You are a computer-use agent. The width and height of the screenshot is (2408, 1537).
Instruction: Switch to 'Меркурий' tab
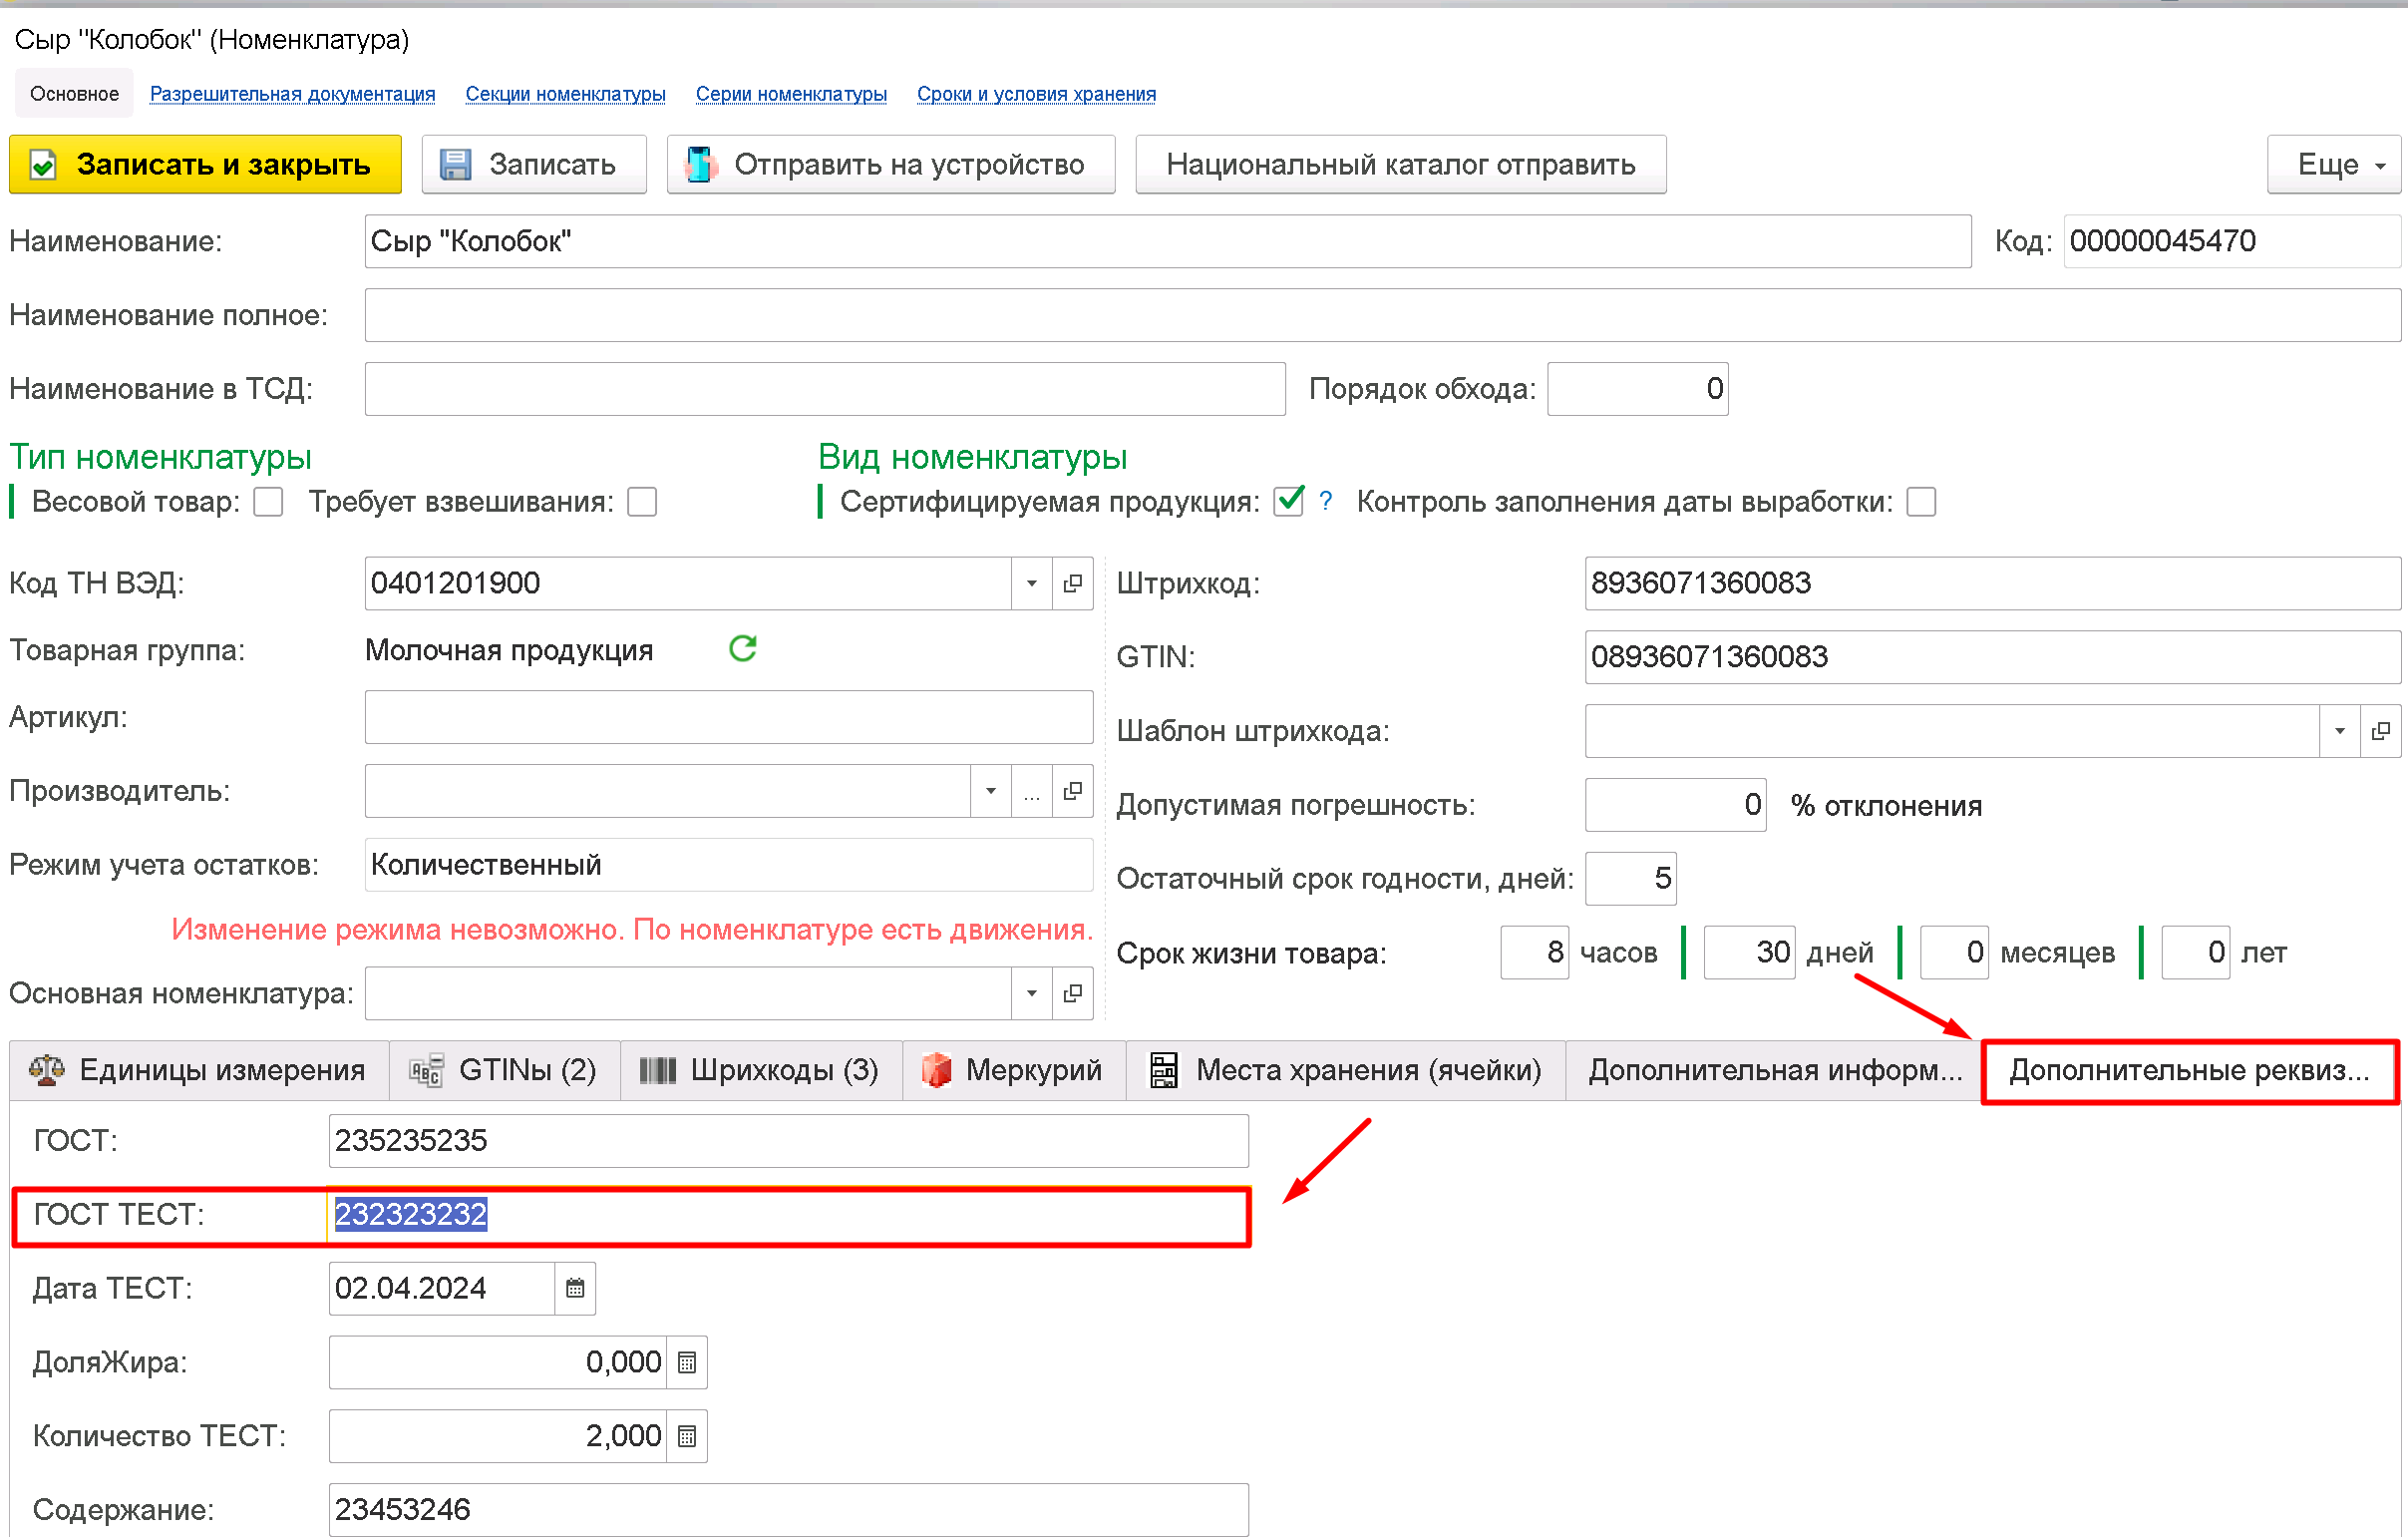1014,1070
